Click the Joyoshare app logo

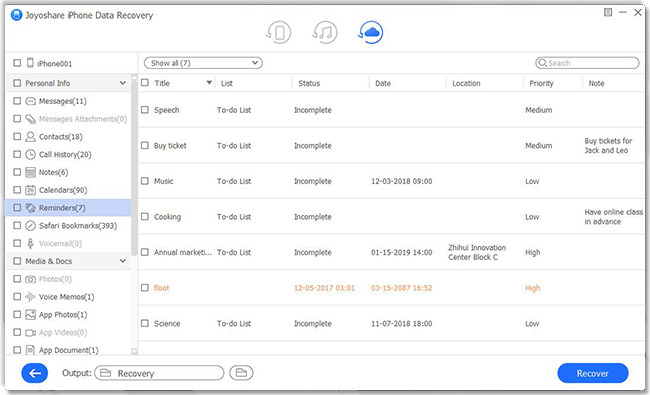[17, 15]
